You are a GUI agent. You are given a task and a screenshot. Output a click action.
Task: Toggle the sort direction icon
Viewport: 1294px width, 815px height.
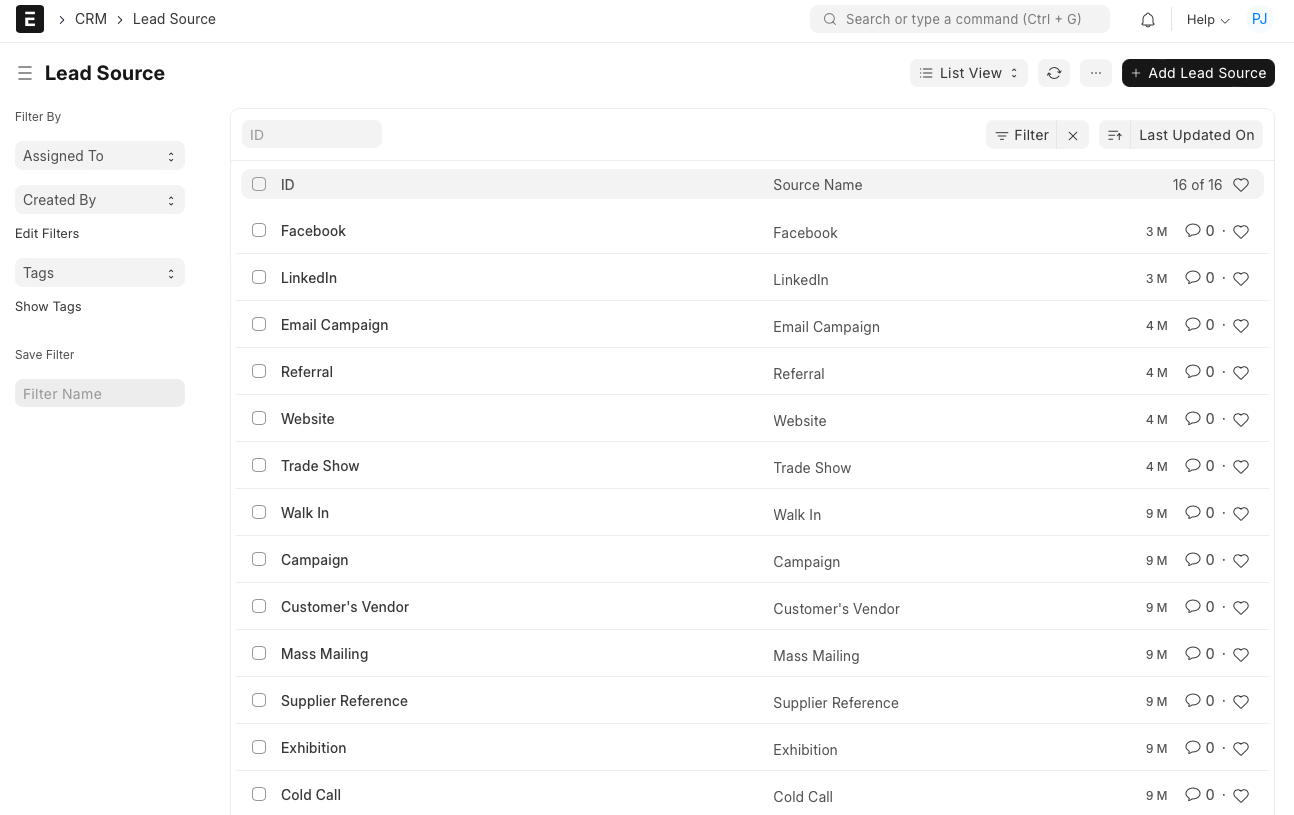[1114, 134]
